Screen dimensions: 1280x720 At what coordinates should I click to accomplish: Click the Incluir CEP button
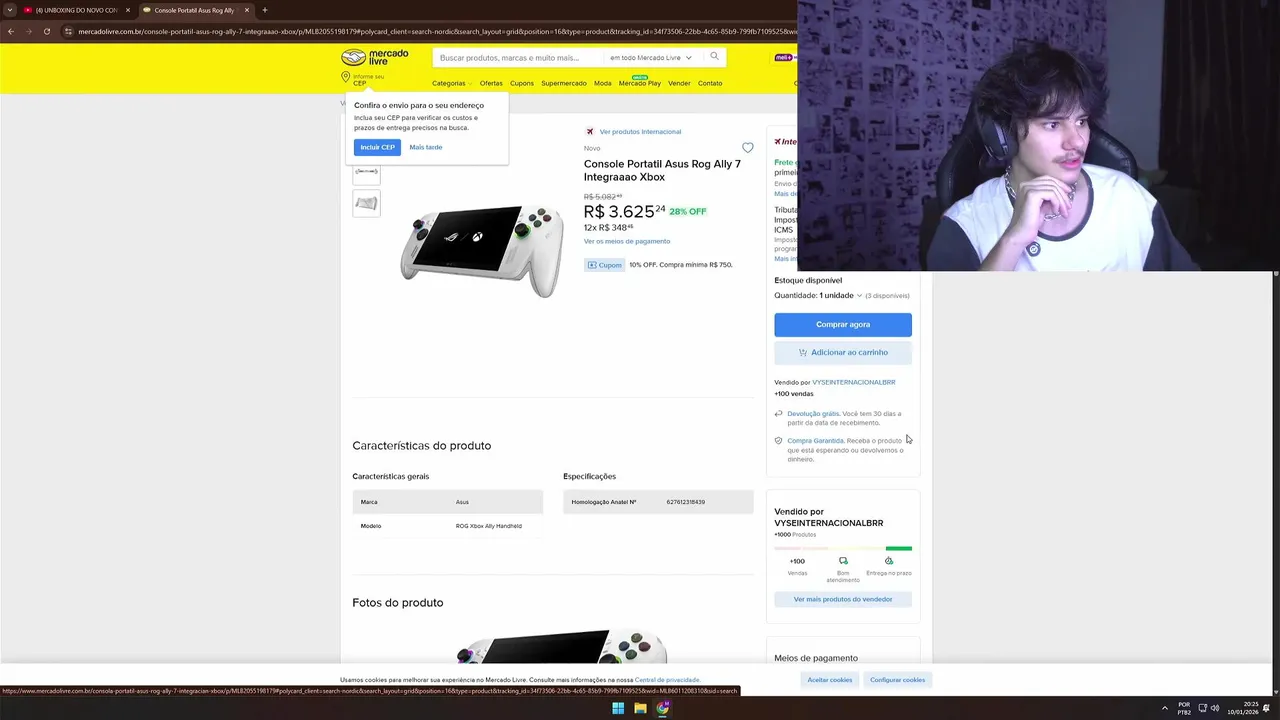pos(377,147)
